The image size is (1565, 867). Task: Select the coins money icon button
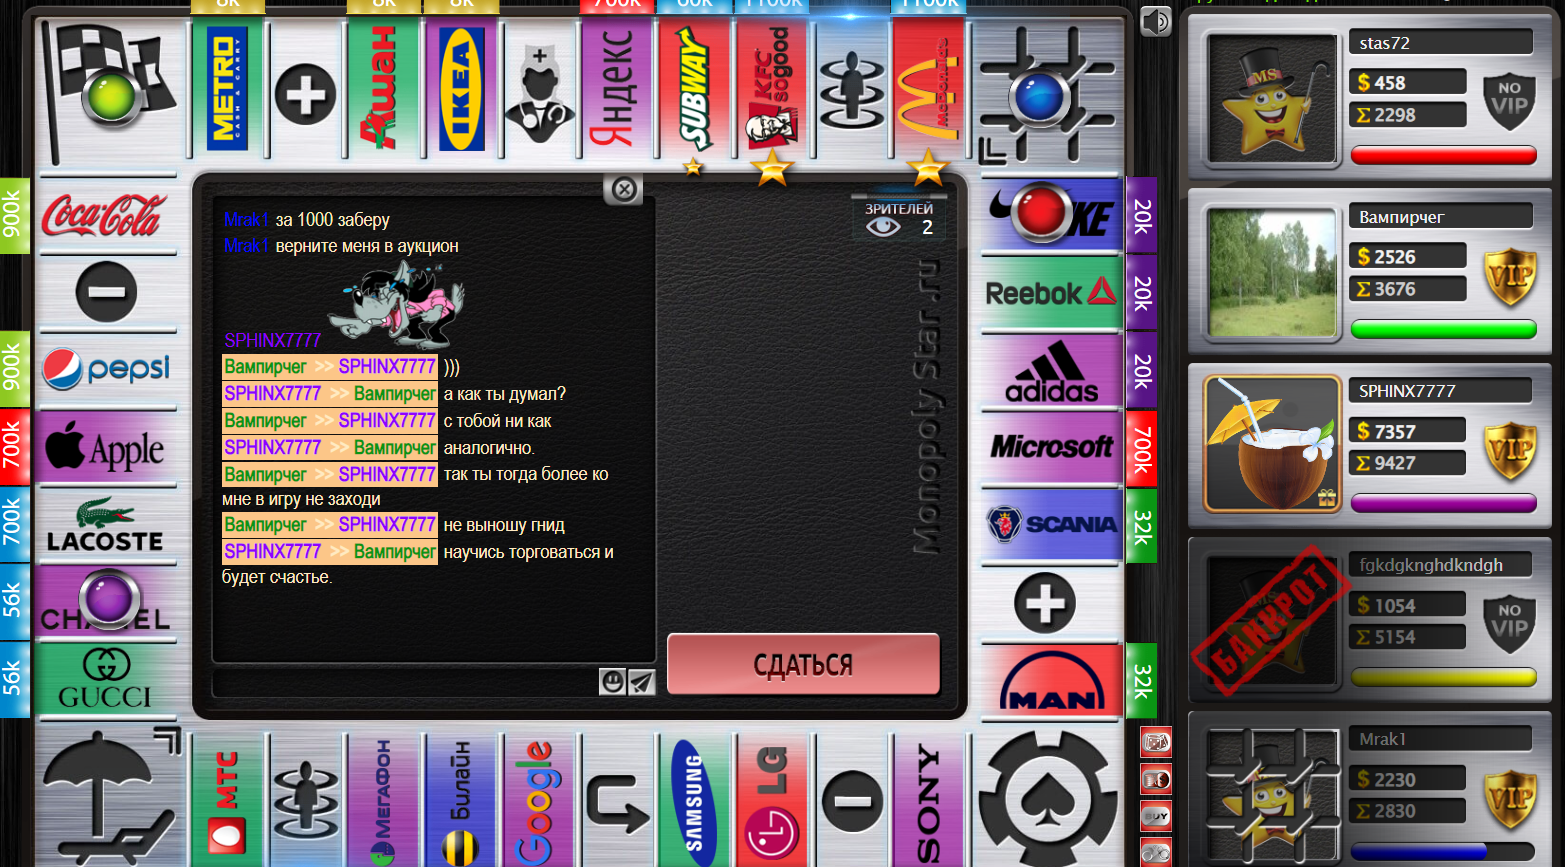tap(1156, 780)
